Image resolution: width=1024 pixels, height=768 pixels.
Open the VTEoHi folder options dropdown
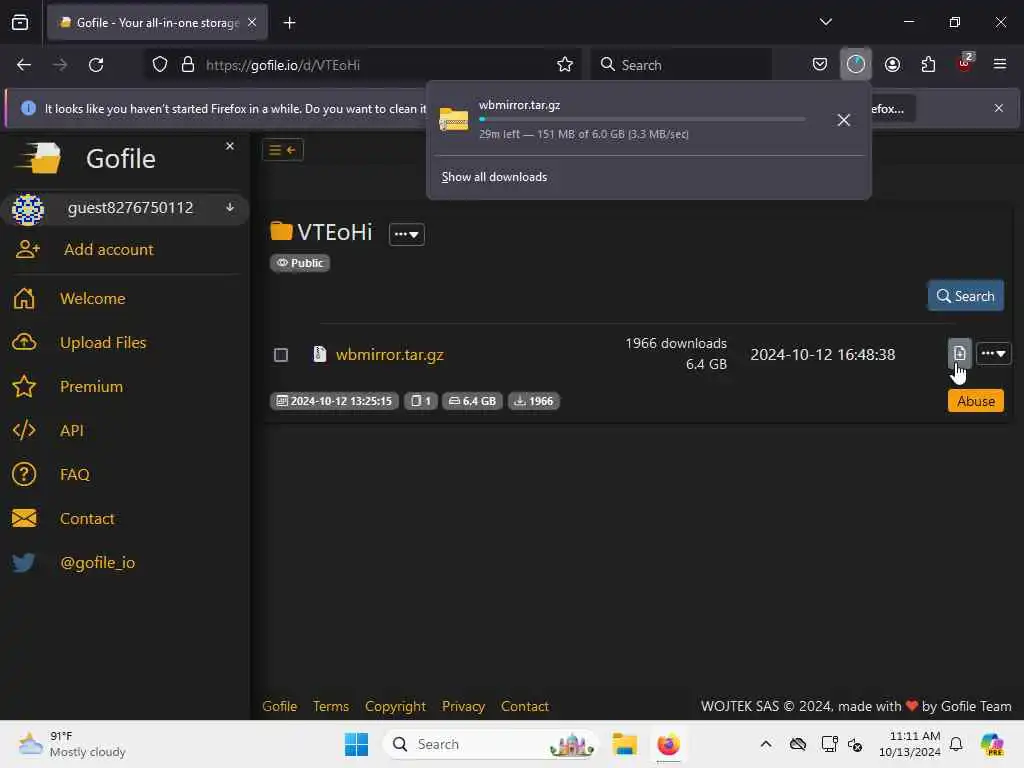pos(406,234)
